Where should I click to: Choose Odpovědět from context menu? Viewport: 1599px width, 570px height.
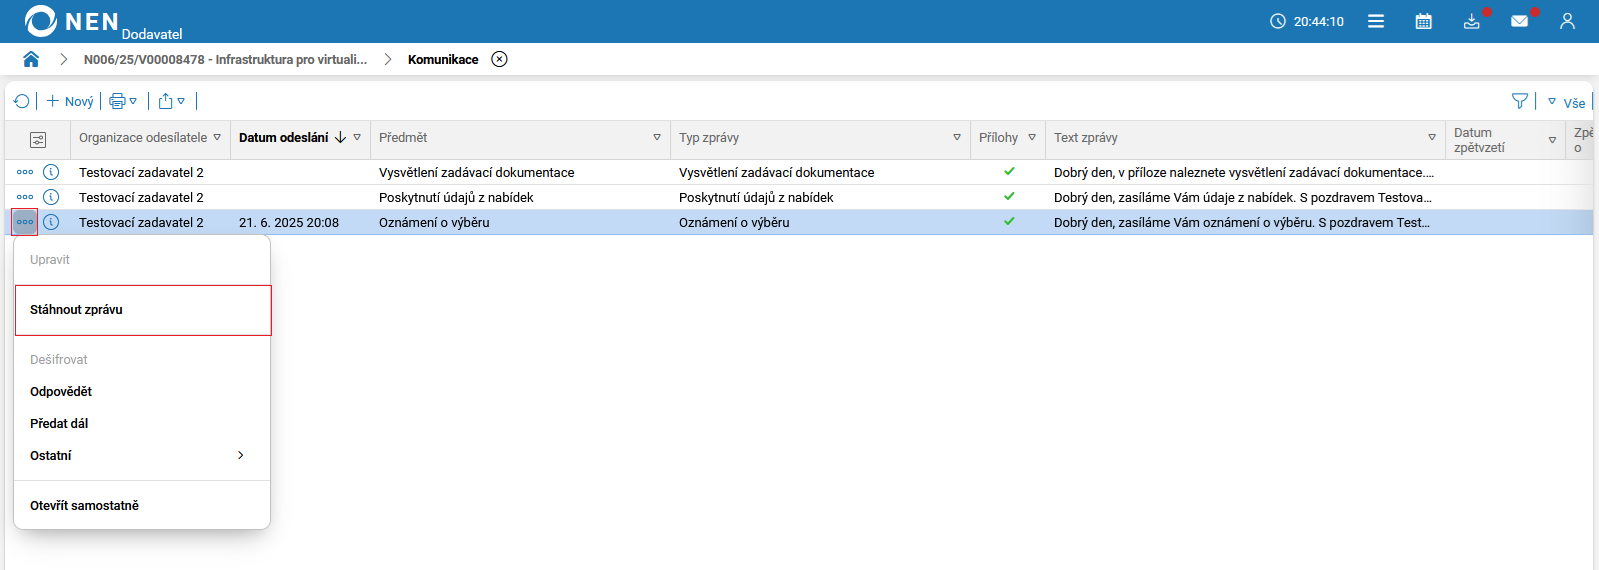tap(61, 392)
